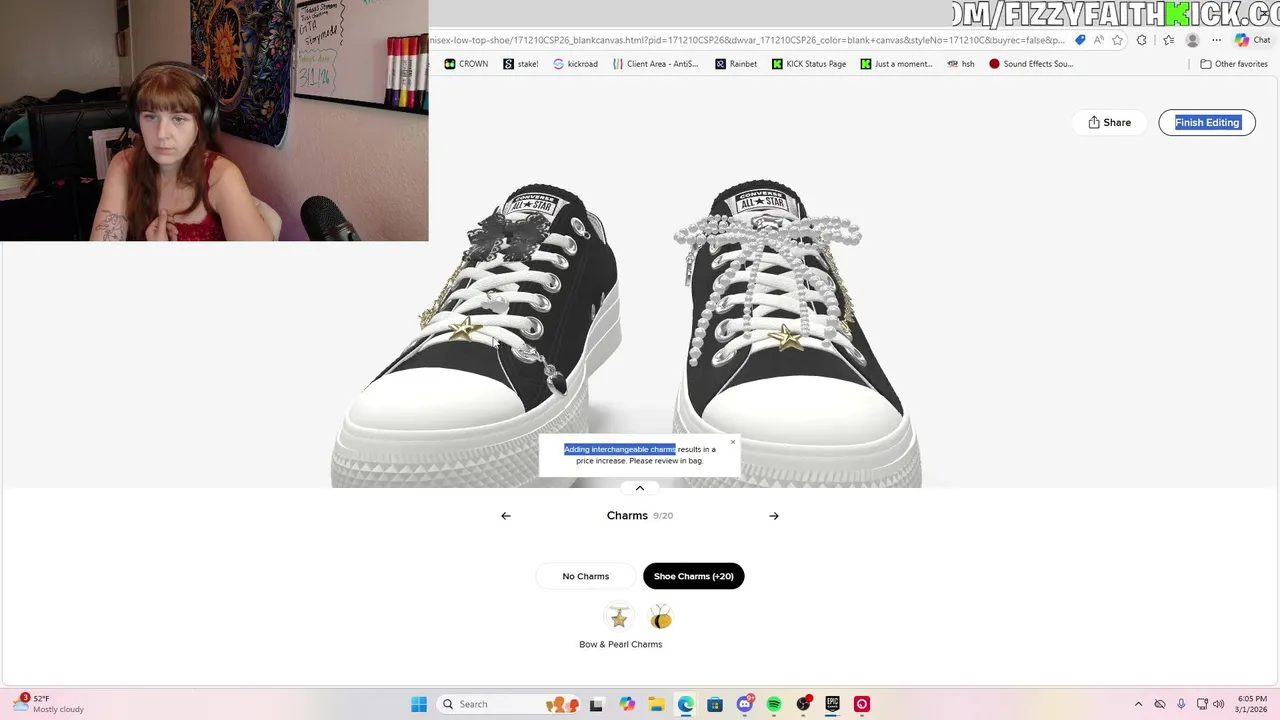Open the favorites list icon
Screen dimensions: 1280x720
1168,40
